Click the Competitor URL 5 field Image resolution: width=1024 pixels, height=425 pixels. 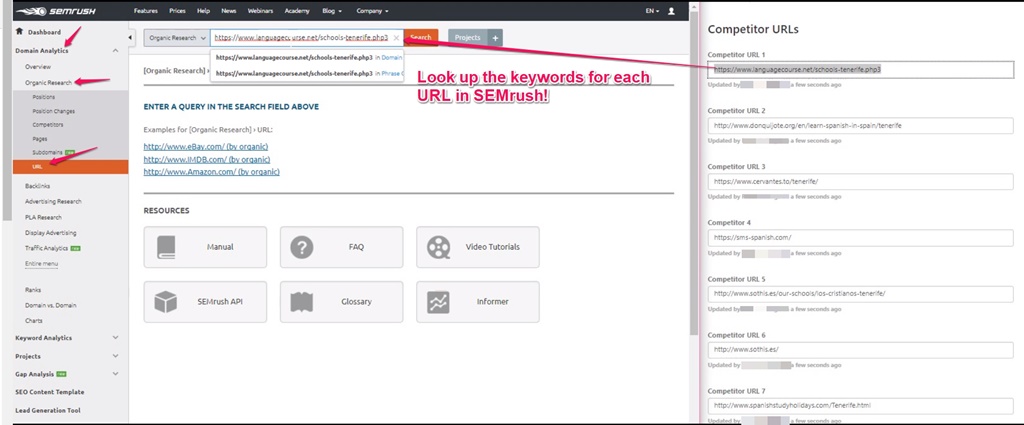[x=860, y=294]
